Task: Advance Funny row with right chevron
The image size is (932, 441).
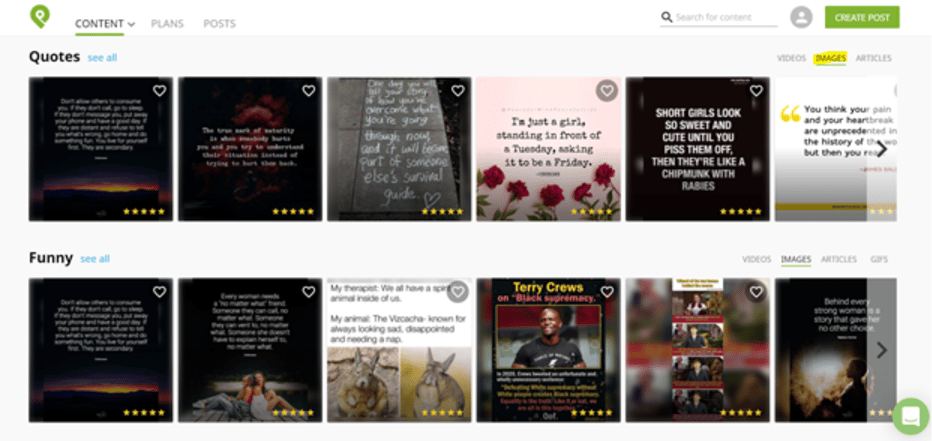Action: (881, 350)
